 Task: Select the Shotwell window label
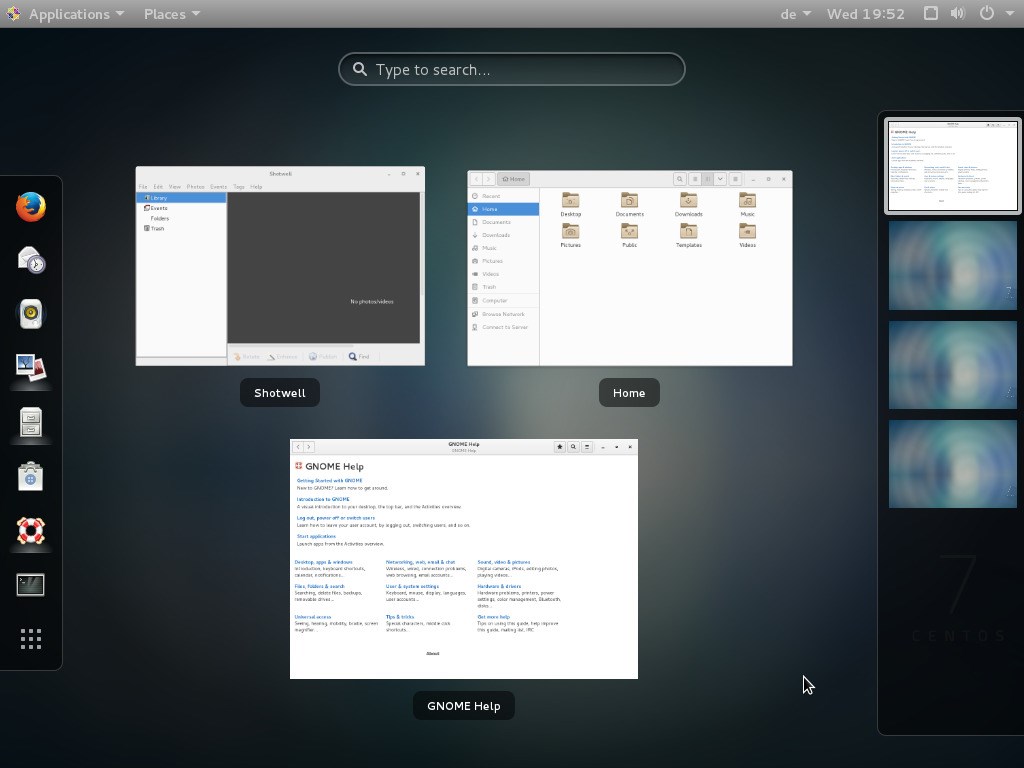click(280, 392)
